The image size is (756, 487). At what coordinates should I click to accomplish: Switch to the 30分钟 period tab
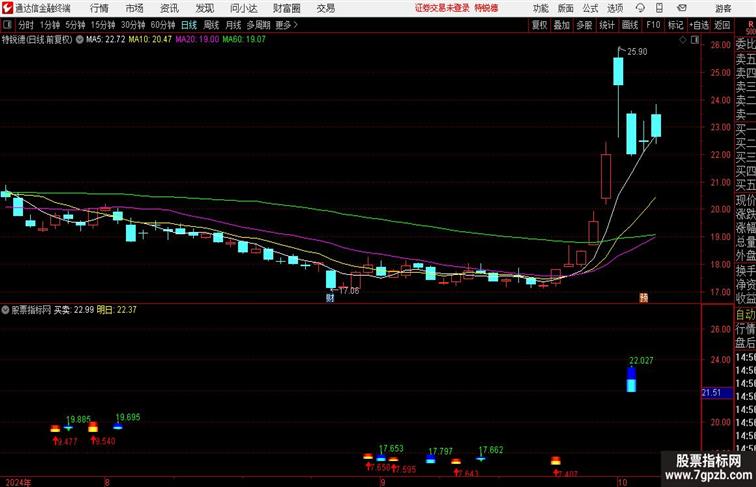click(133, 25)
